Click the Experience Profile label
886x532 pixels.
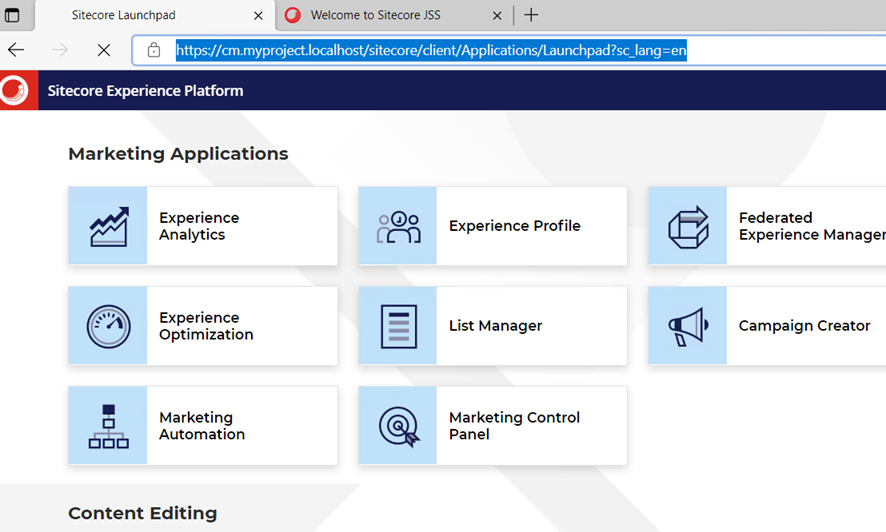point(515,226)
